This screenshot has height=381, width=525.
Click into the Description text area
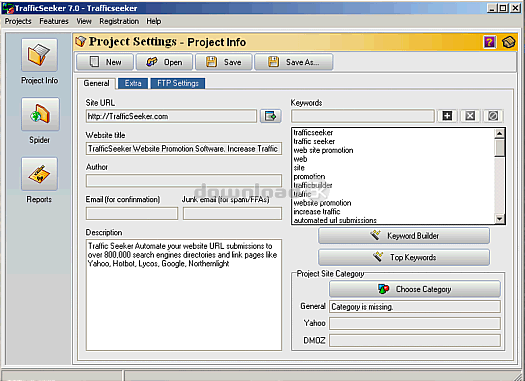pyautogui.click(x=183, y=295)
